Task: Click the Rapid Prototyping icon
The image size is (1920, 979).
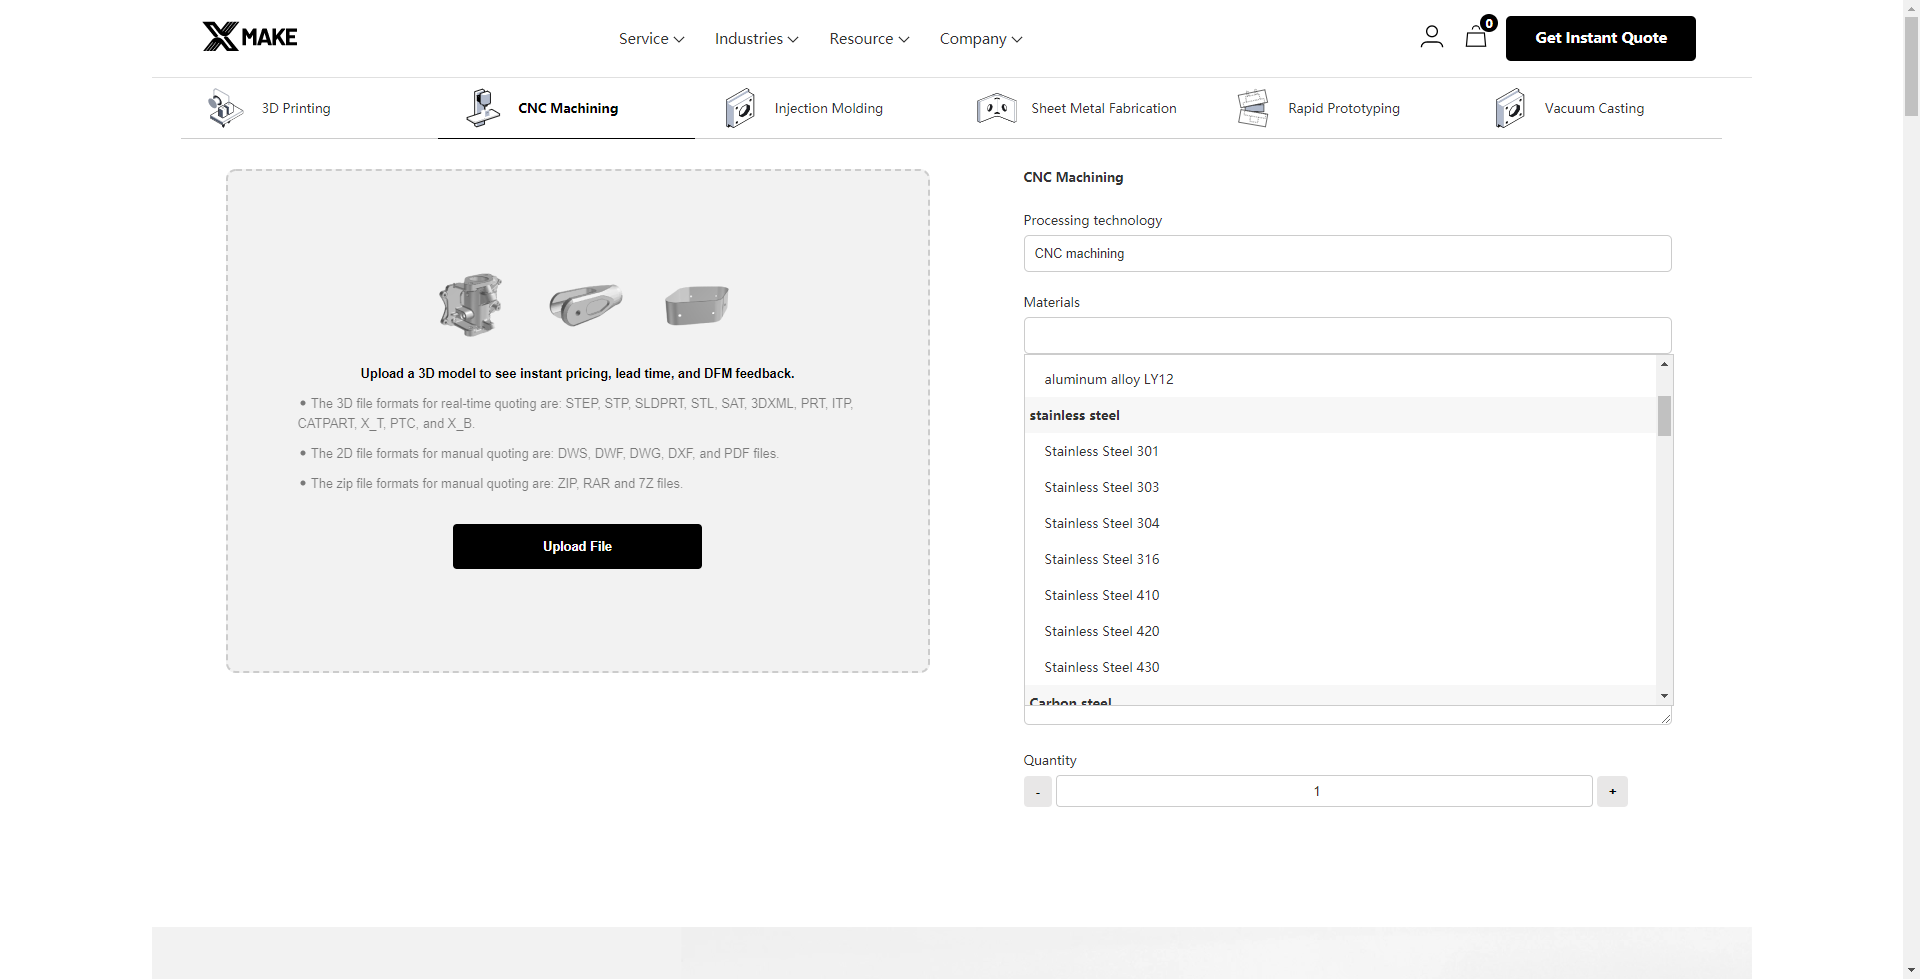Action: point(1253,108)
